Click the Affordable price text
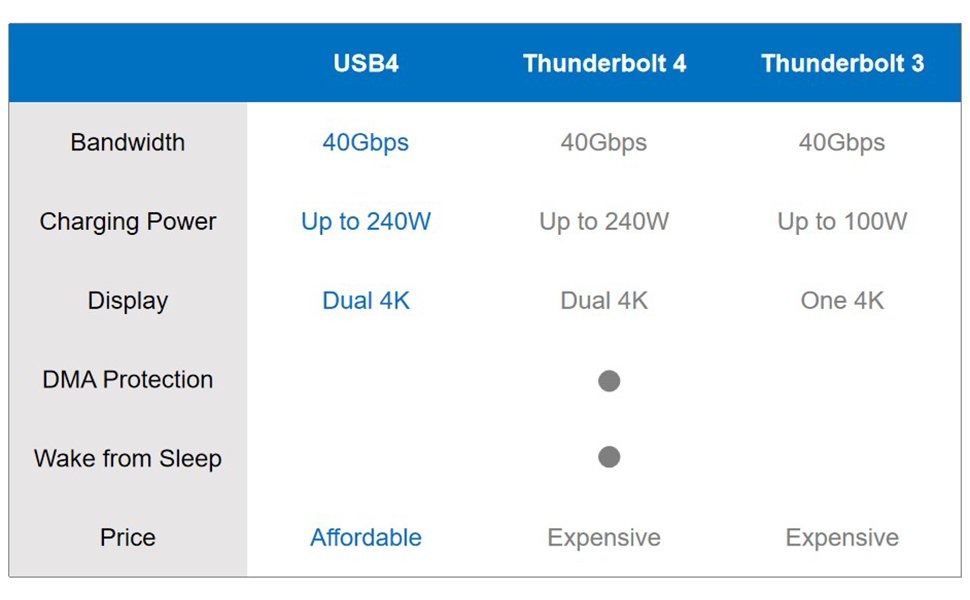 click(366, 537)
